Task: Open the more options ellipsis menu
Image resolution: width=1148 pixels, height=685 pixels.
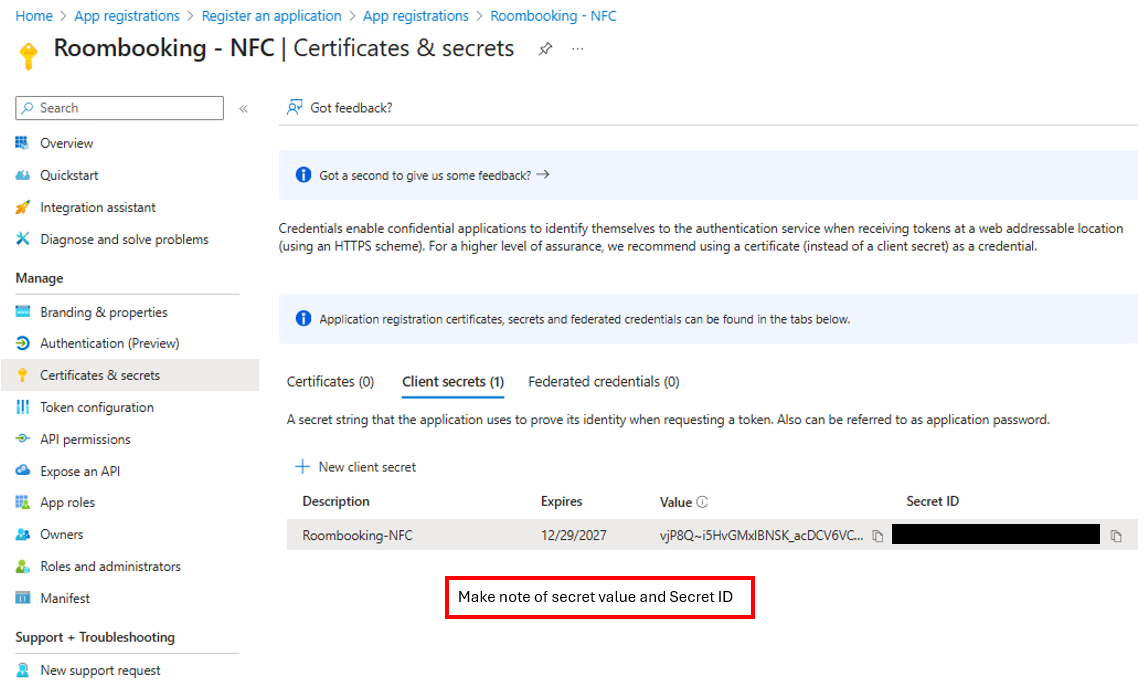Action: tap(578, 49)
